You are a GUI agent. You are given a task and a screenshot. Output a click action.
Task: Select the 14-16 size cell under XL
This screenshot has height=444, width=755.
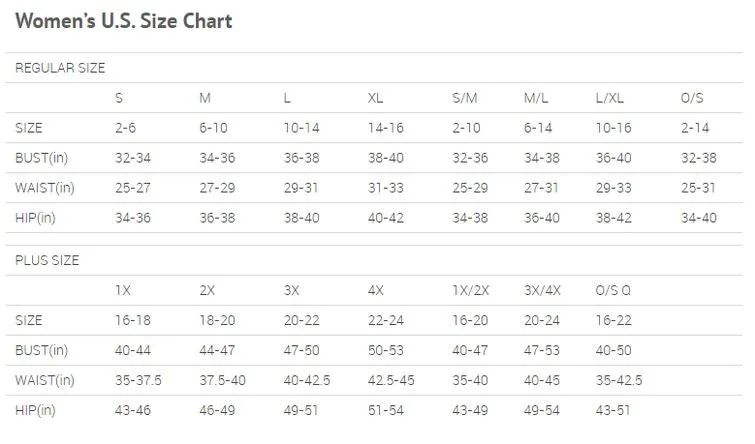pos(386,128)
